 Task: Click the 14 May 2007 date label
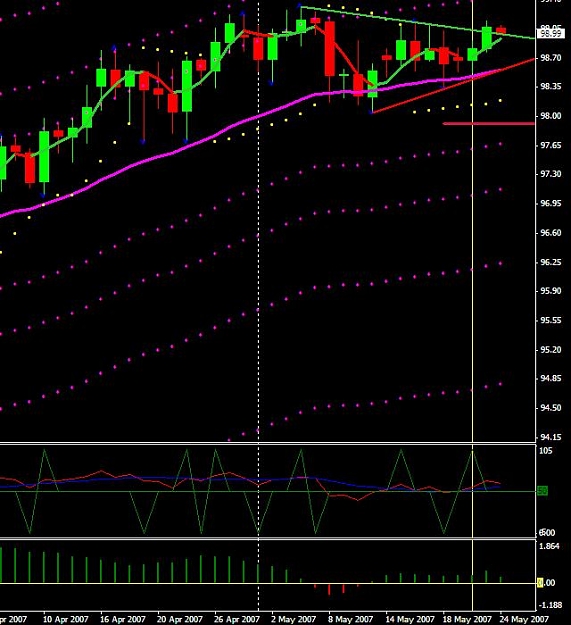(410, 619)
